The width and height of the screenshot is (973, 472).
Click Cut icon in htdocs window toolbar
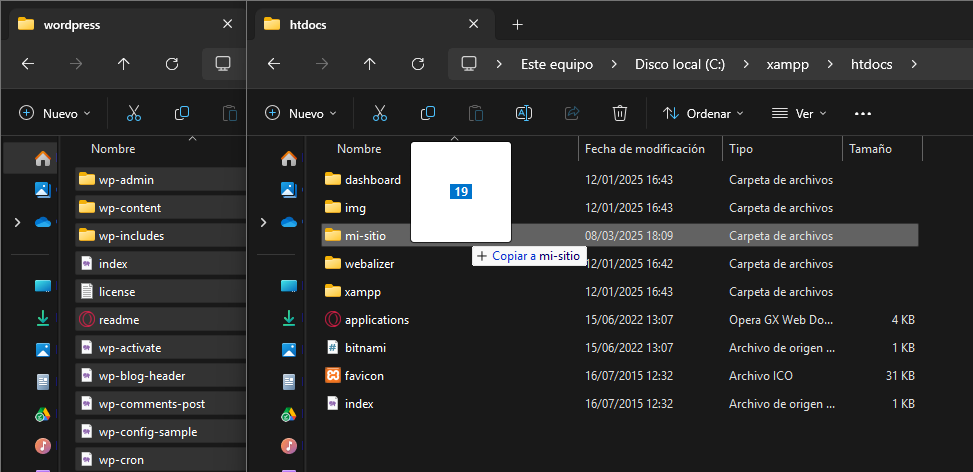click(x=380, y=113)
